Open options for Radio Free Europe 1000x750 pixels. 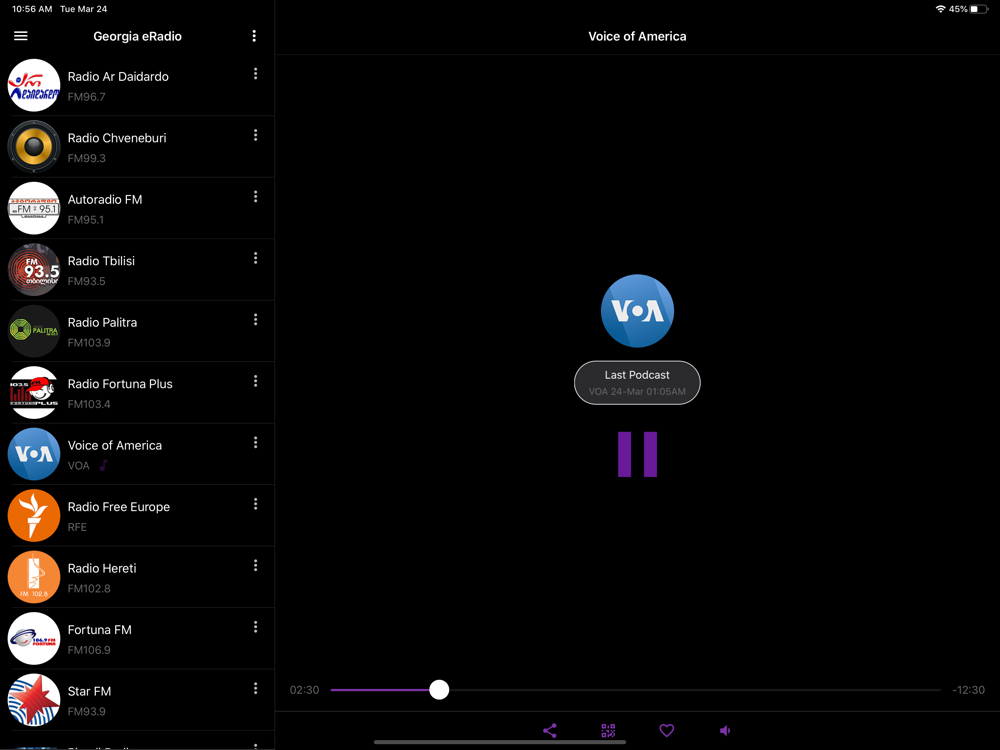pos(256,504)
